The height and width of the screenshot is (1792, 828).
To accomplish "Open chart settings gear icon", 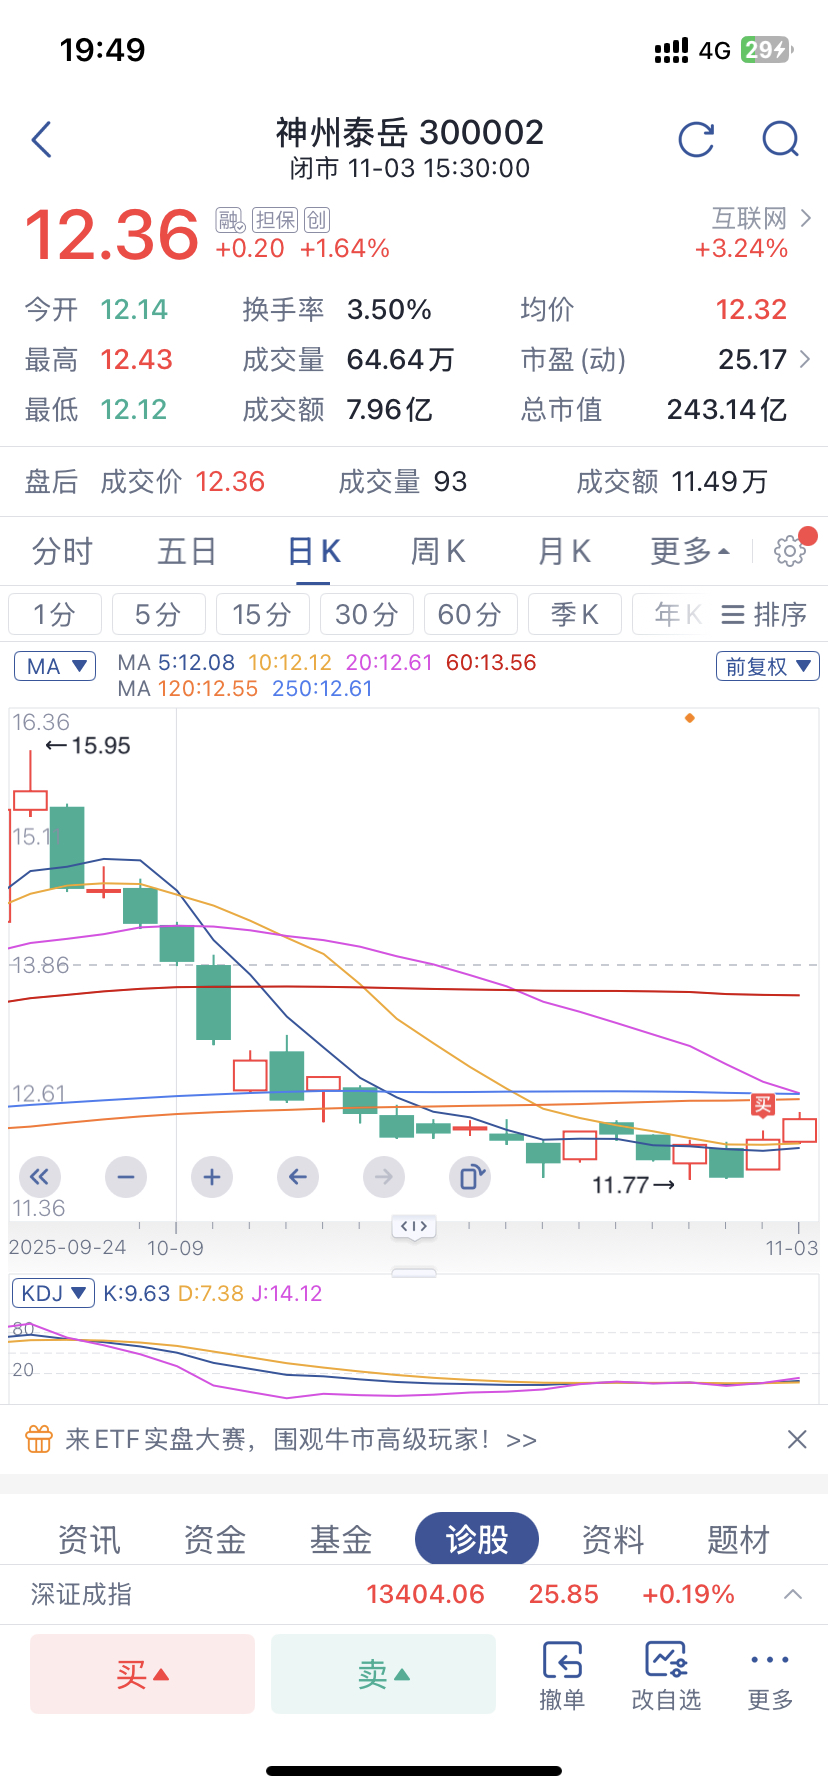I will click(x=789, y=551).
